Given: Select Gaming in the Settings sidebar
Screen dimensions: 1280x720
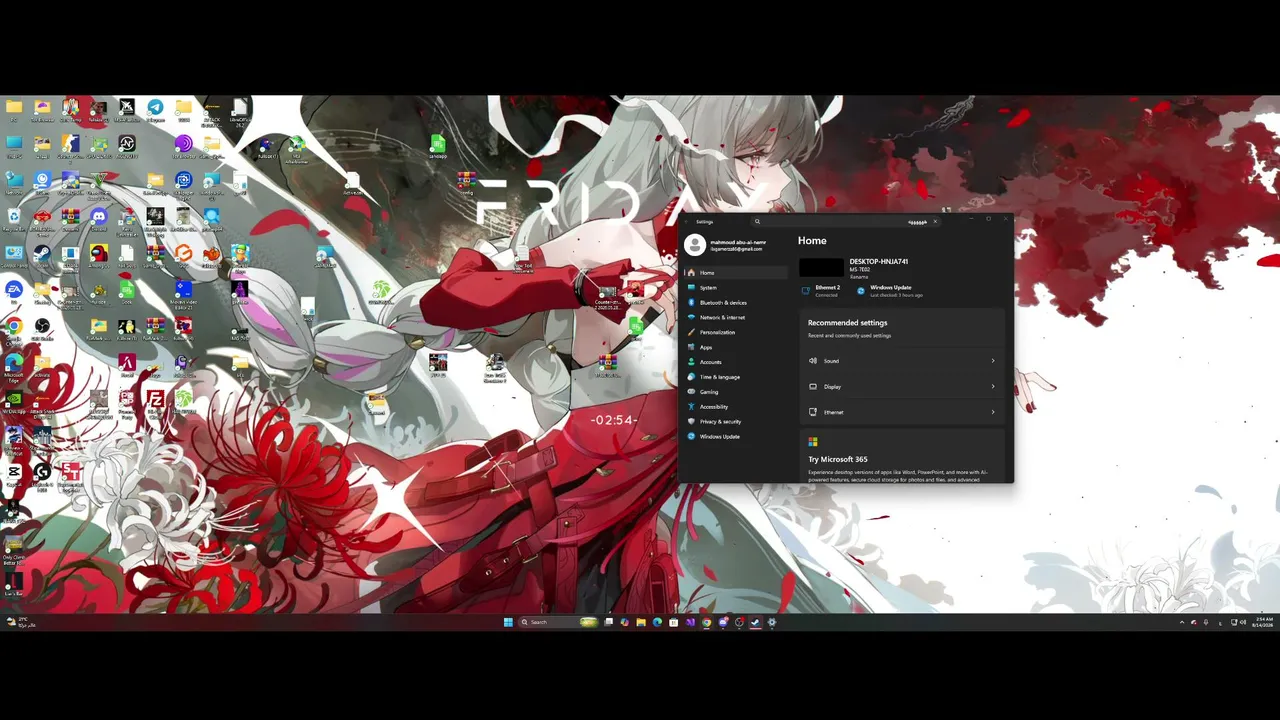Looking at the screenshot, I should point(736,392).
